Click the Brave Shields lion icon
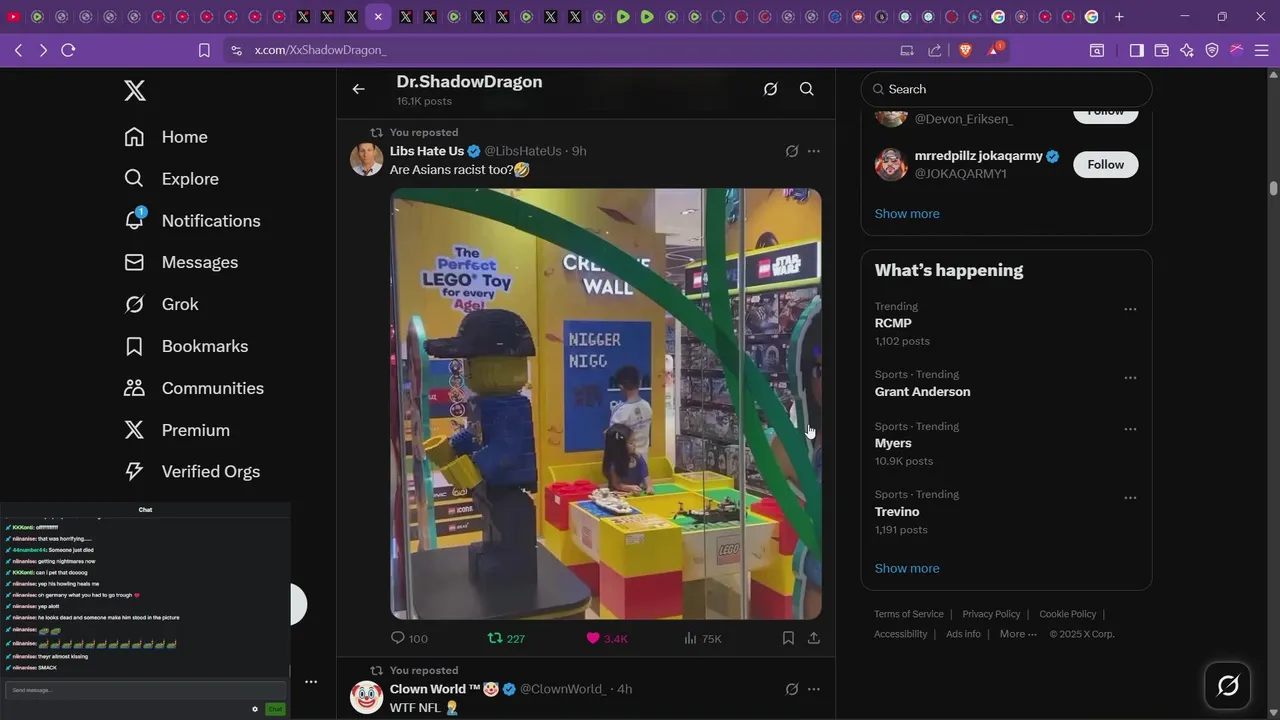Viewport: 1280px width, 720px height. 965,50
